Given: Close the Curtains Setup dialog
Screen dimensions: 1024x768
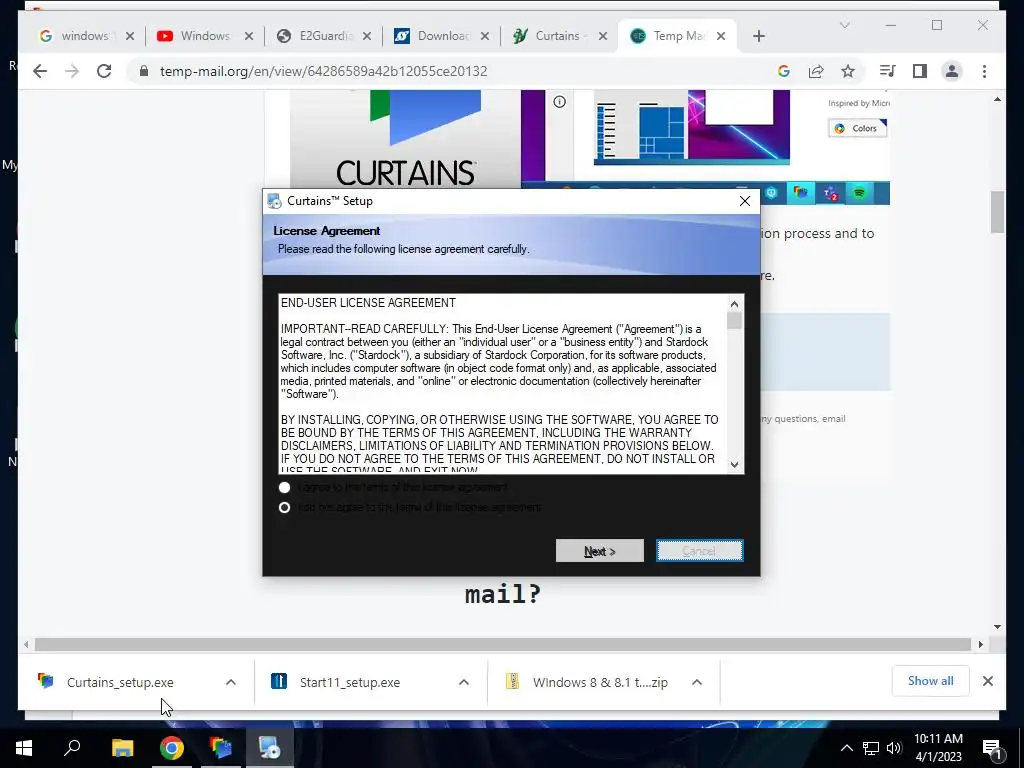Looking at the screenshot, I should [744, 201].
